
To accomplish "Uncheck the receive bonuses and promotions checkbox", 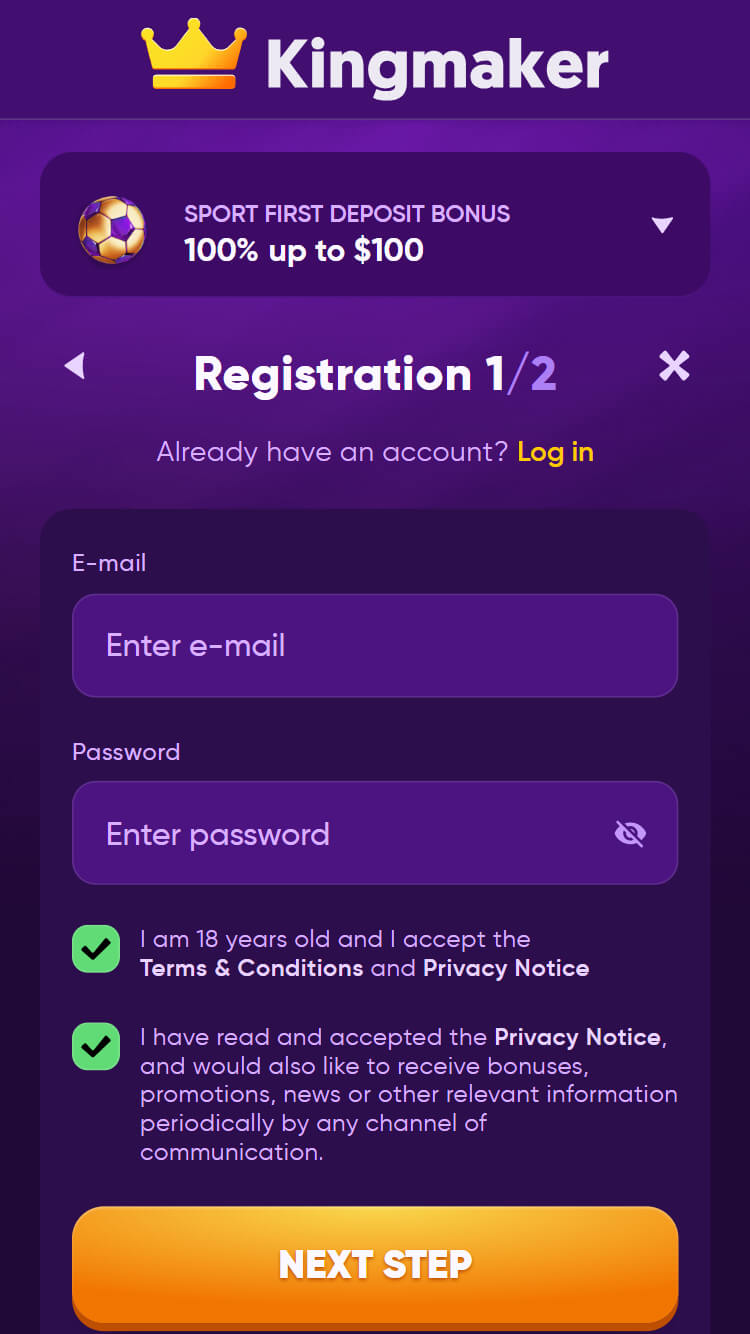I will pos(96,1046).
